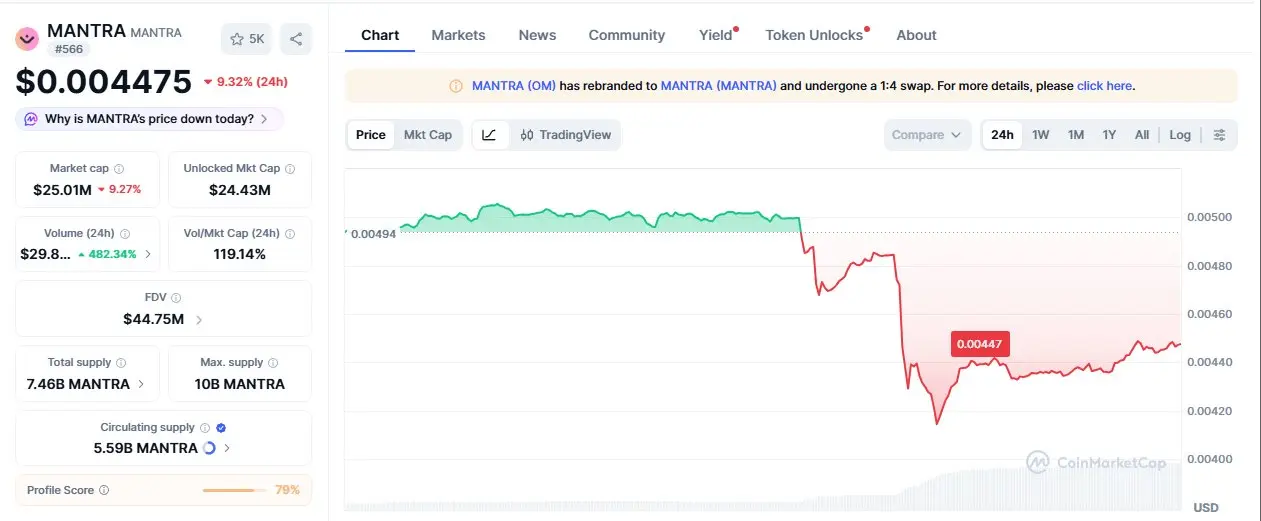Select the 24h time range

1002,135
